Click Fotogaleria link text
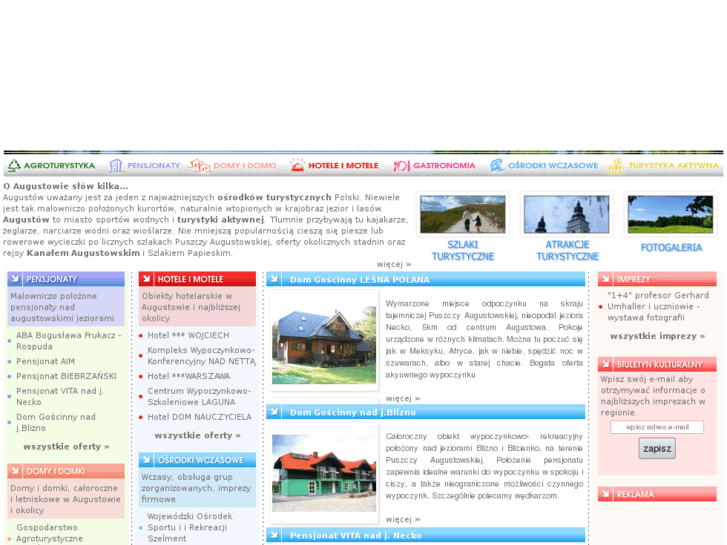 click(671, 248)
